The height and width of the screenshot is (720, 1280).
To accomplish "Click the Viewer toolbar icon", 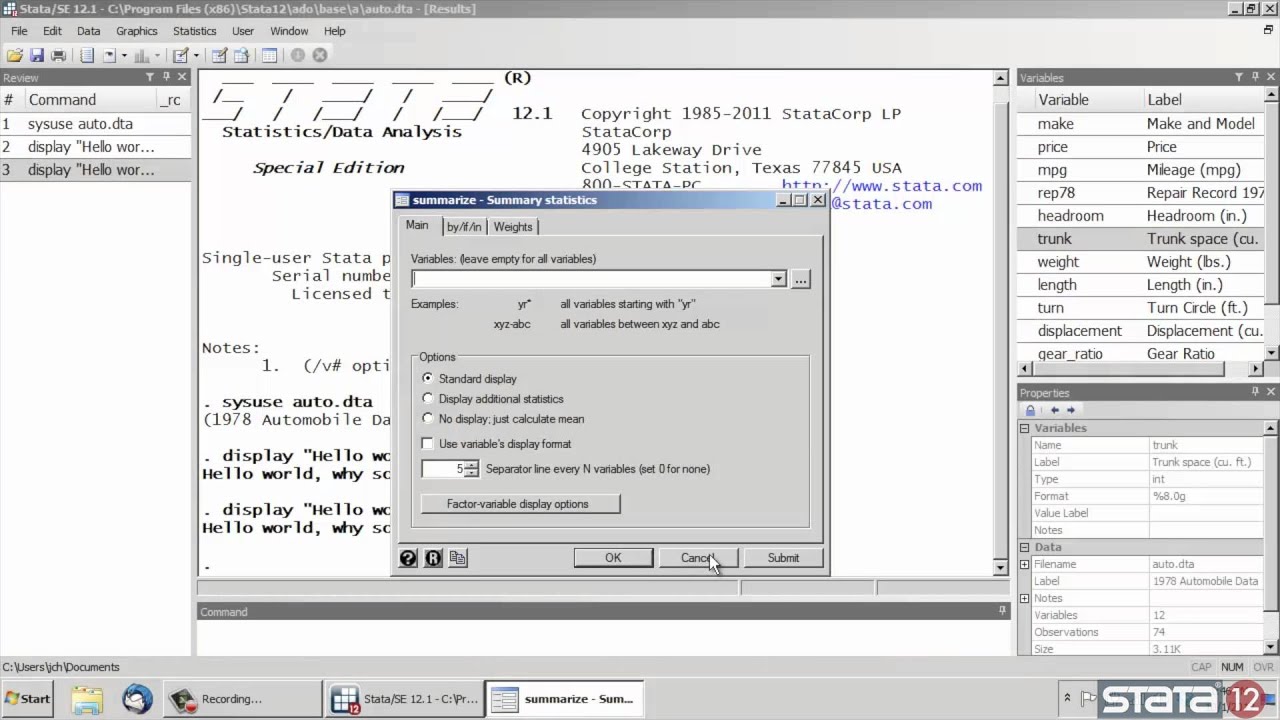I will (x=110, y=55).
